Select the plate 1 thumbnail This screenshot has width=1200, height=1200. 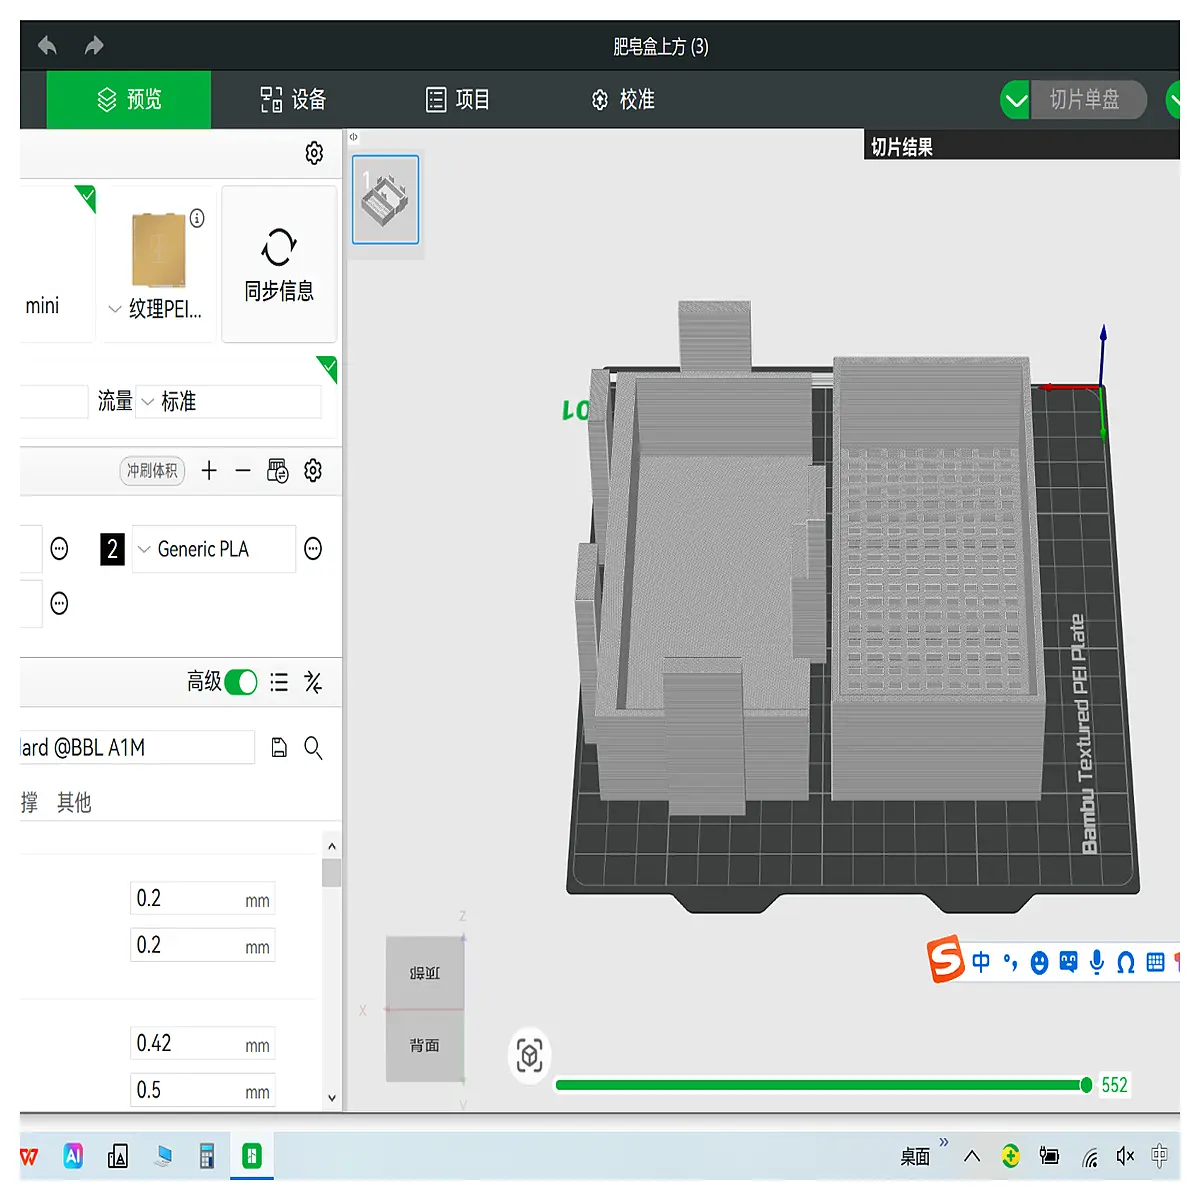pyautogui.click(x=386, y=199)
